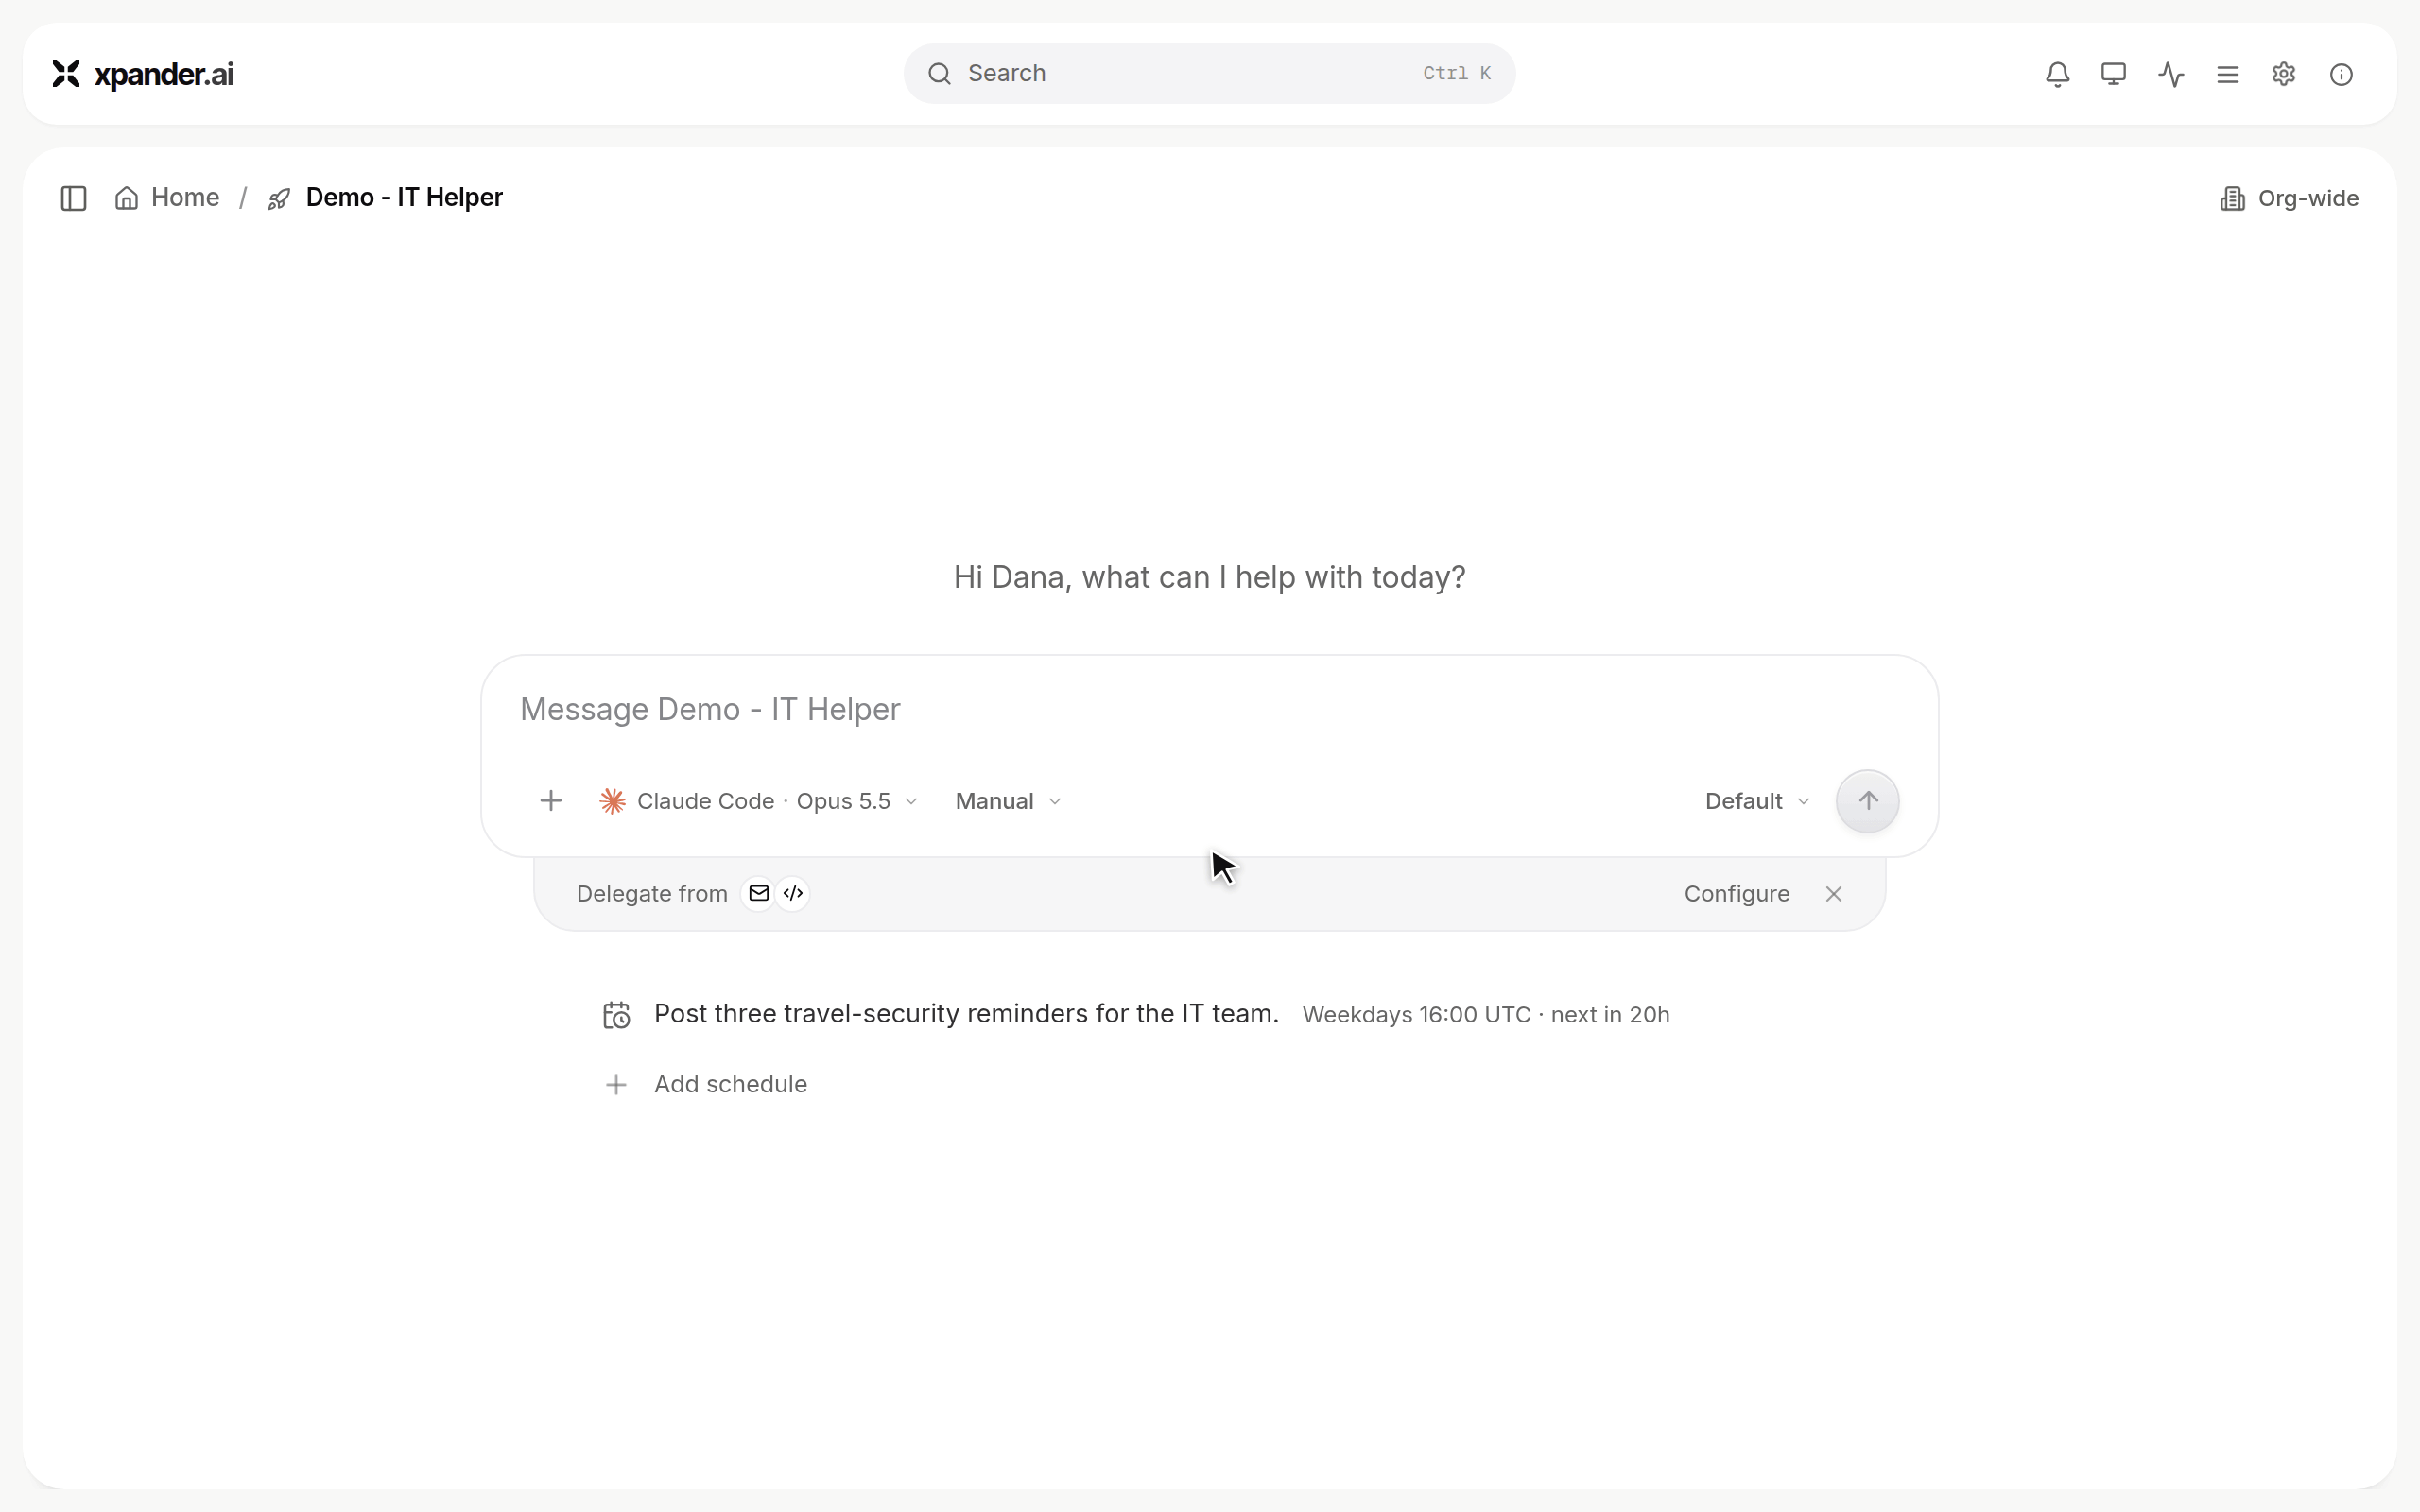Open the hamburger list menu icon
This screenshot has width=2420, height=1512.
[2227, 74]
